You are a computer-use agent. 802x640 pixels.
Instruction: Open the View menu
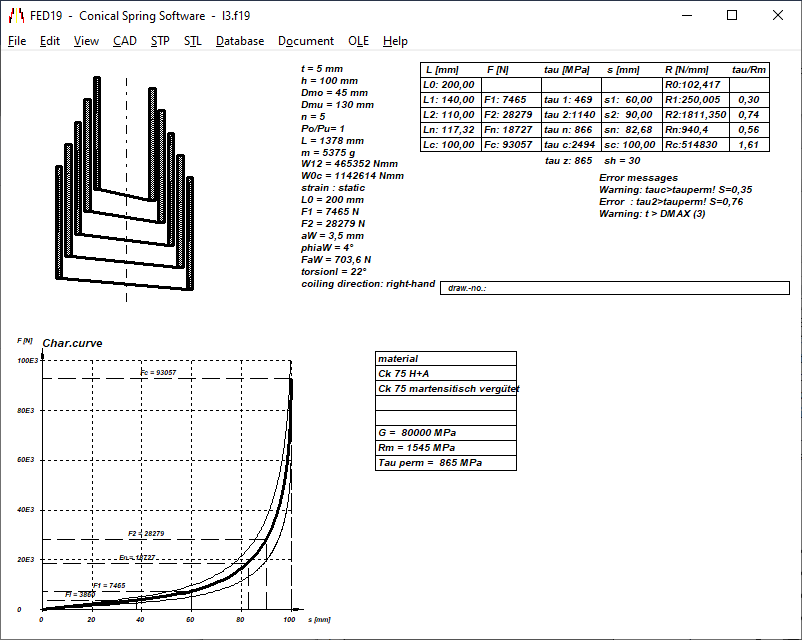(86, 41)
